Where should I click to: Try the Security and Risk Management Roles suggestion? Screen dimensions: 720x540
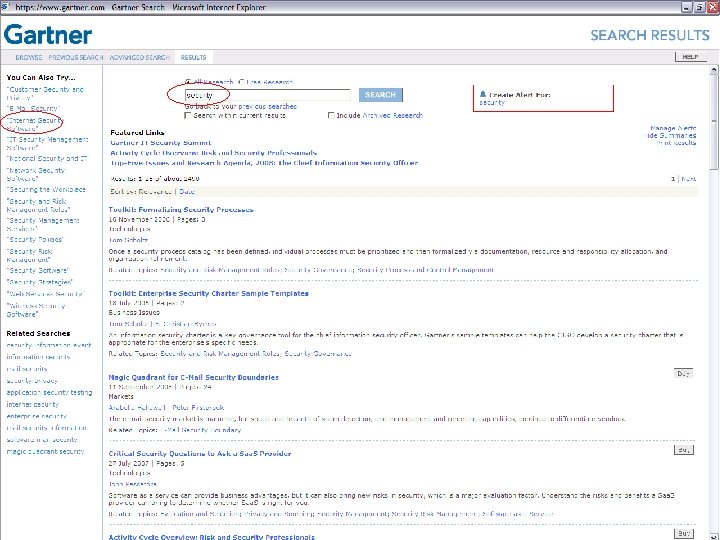(38, 205)
